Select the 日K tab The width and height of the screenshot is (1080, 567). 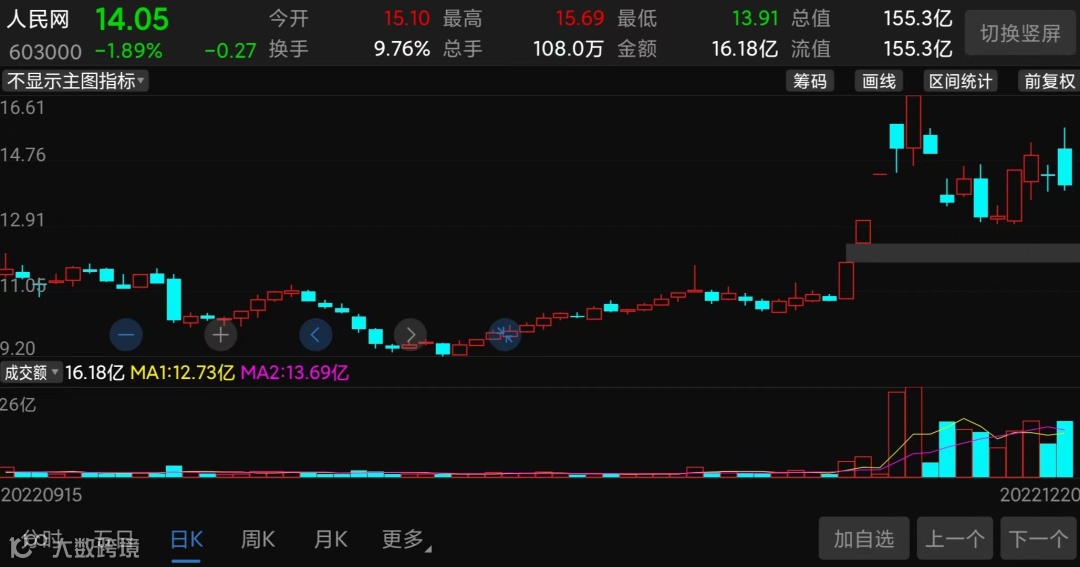187,539
